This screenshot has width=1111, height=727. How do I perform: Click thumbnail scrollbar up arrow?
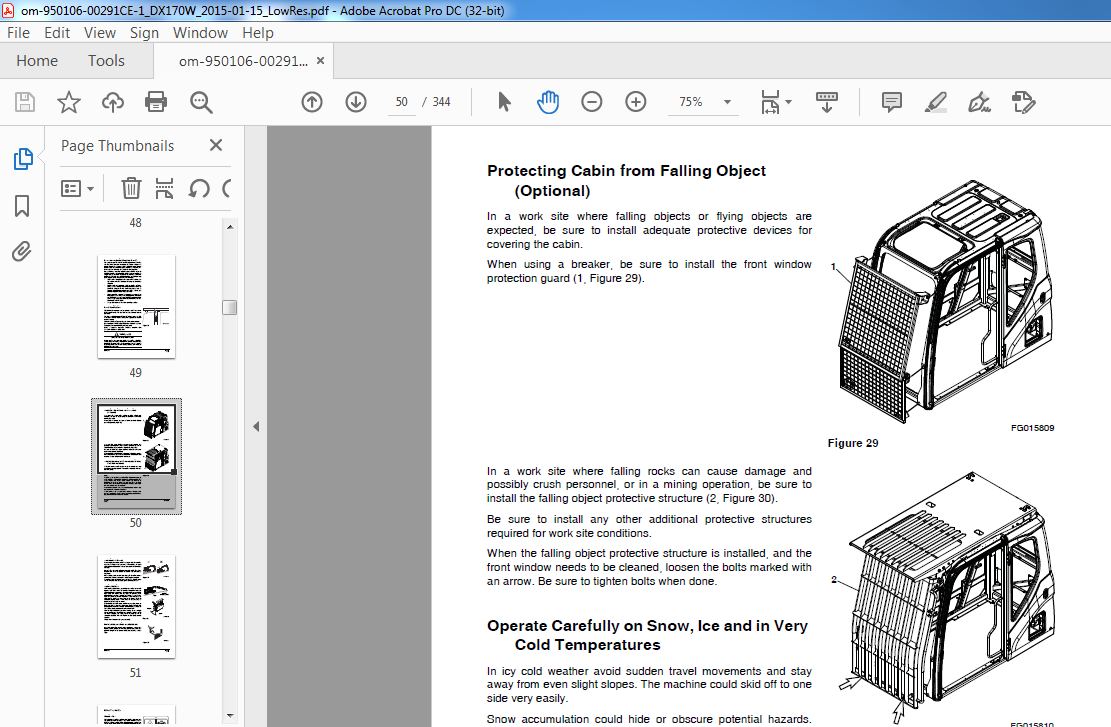coord(230,227)
